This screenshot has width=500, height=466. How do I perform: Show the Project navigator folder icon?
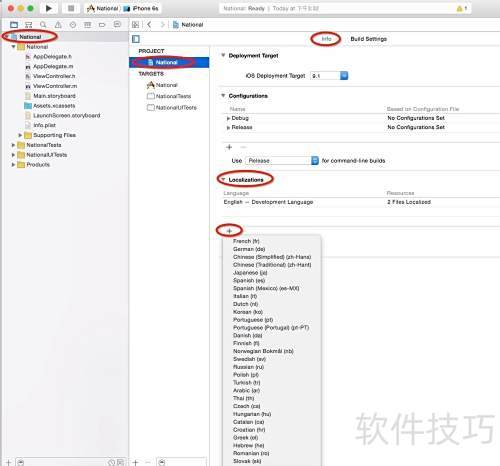(x=14, y=25)
